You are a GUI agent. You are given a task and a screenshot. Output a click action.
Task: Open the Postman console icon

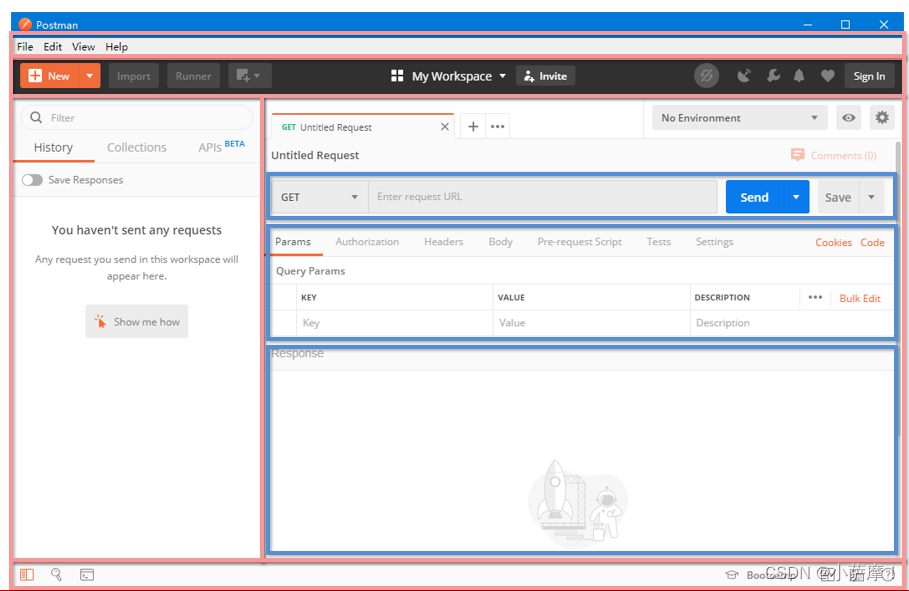pyautogui.click(x=87, y=574)
